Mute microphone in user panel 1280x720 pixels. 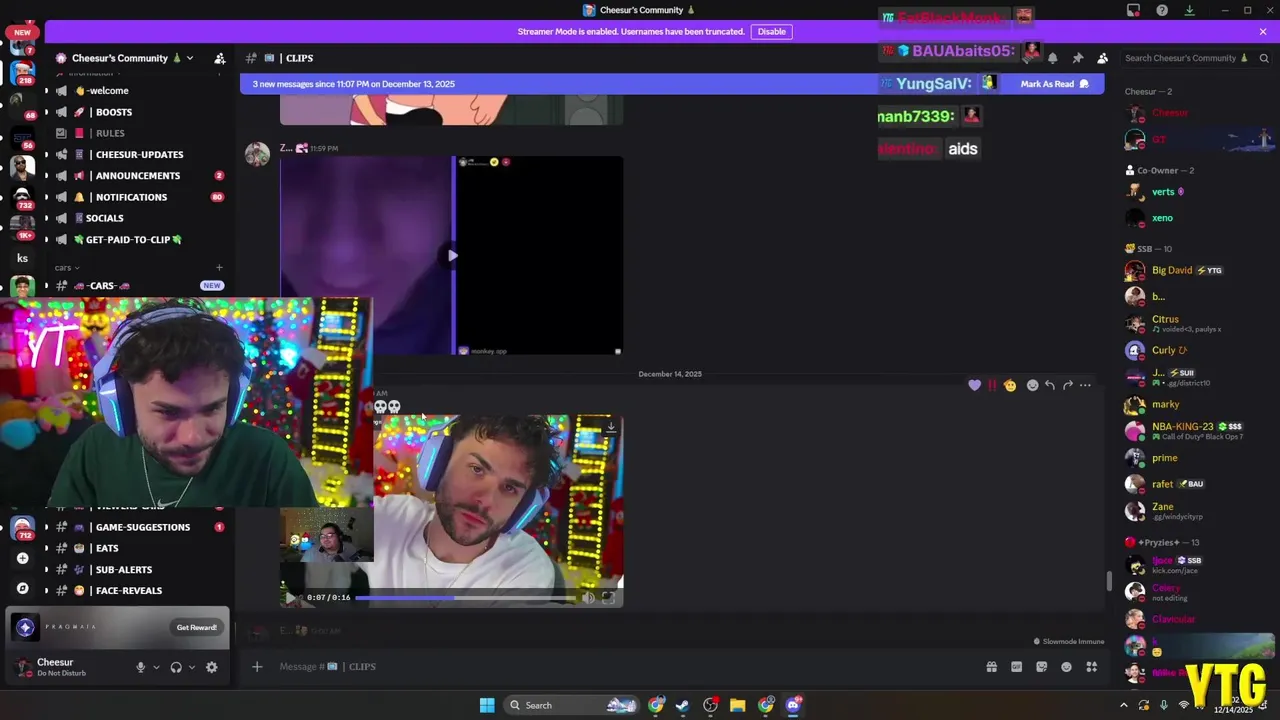tap(140, 667)
